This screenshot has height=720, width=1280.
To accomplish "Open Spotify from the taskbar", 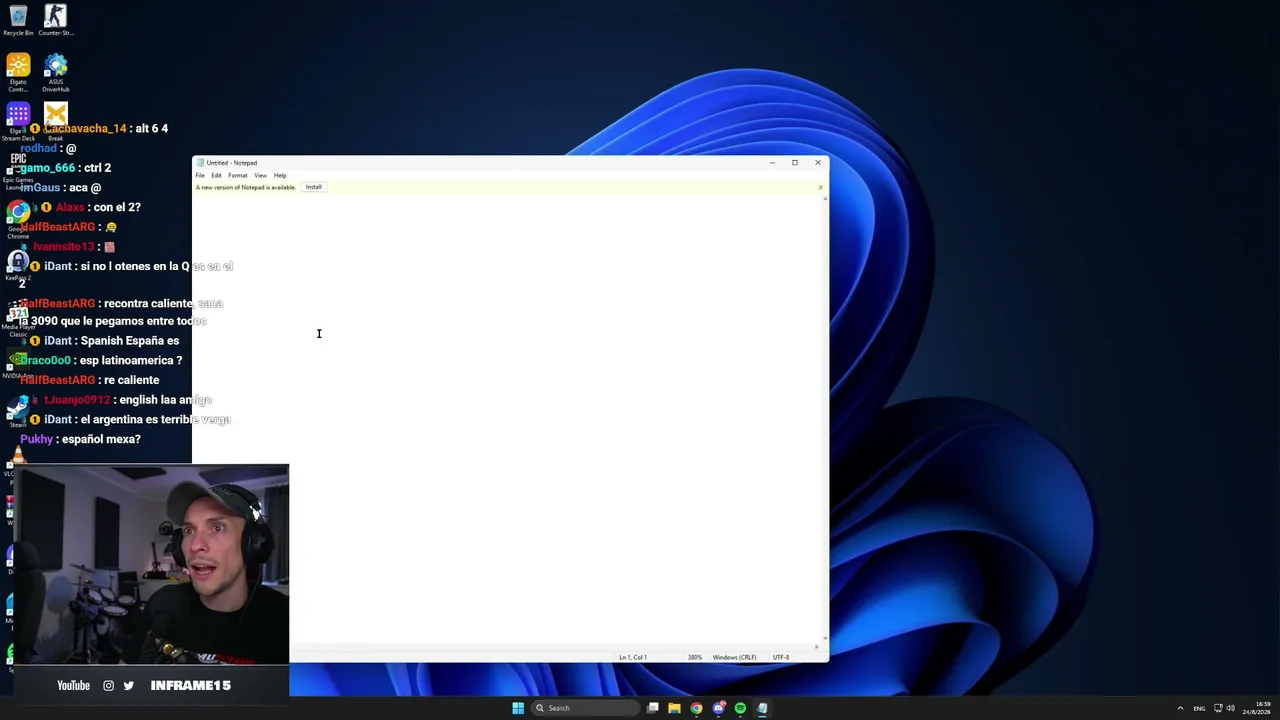I will (x=740, y=708).
